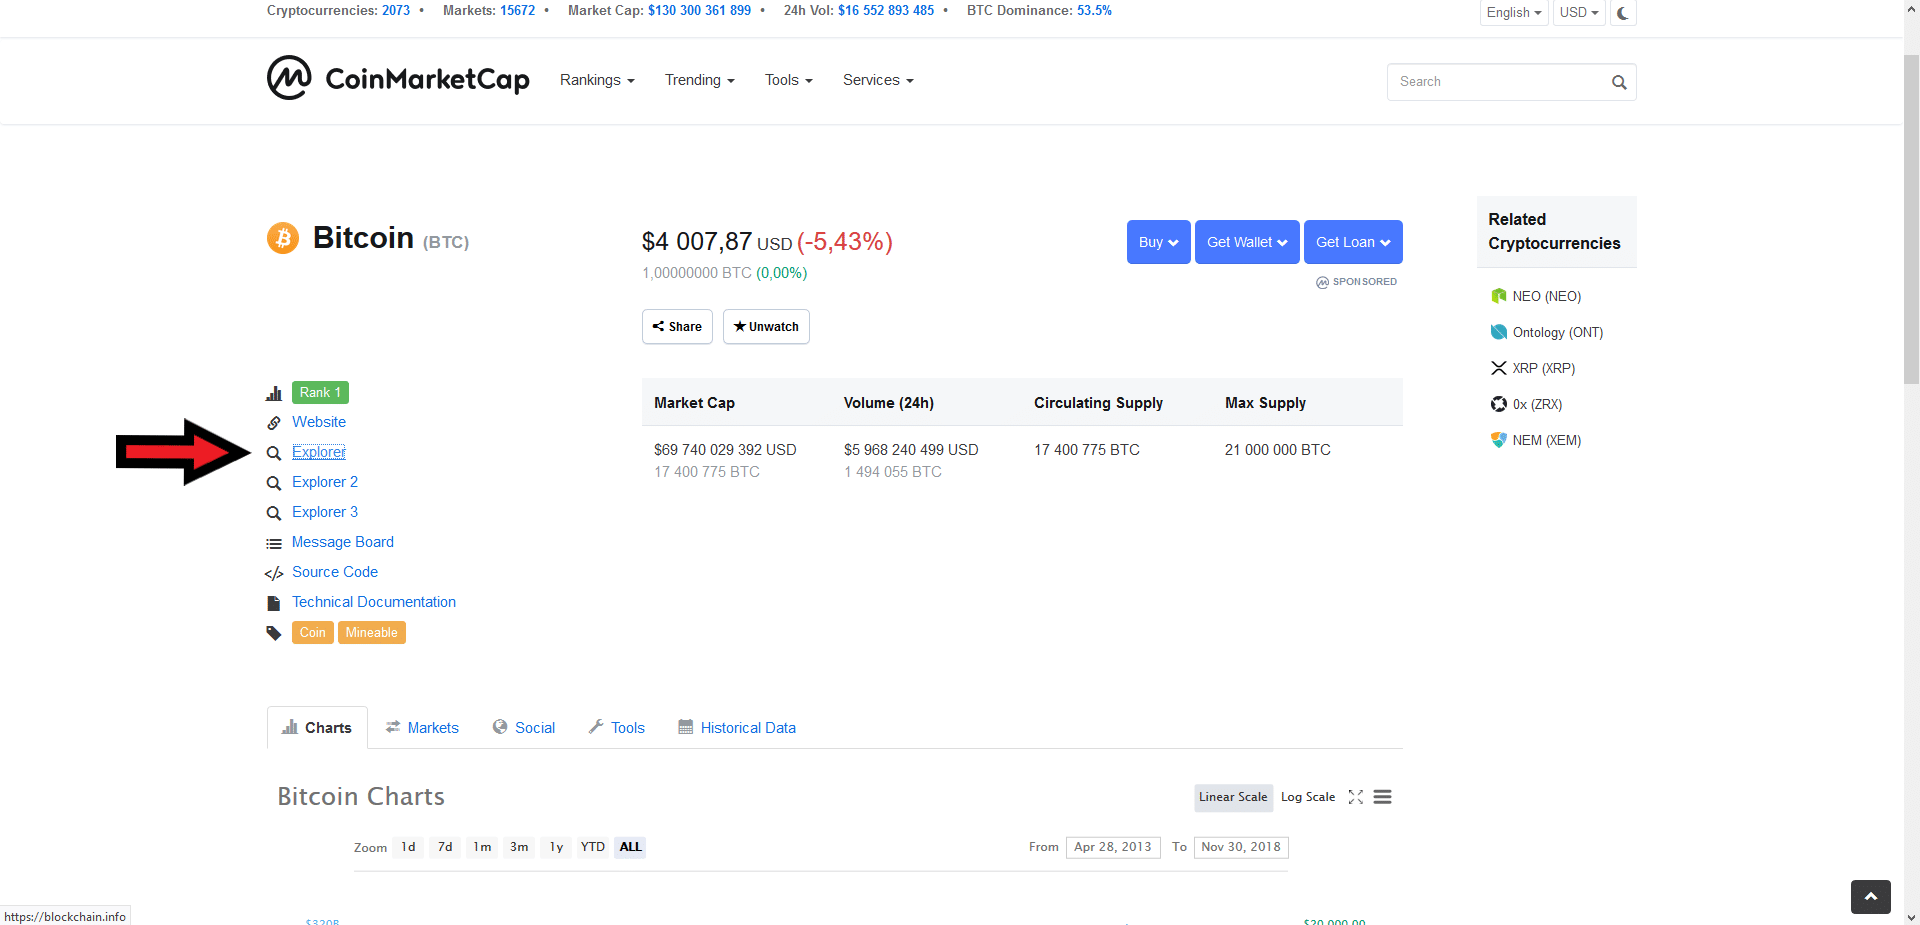Expand the Get Wallet dropdown
This screenshot has height=925, width=1920.
1247,242
